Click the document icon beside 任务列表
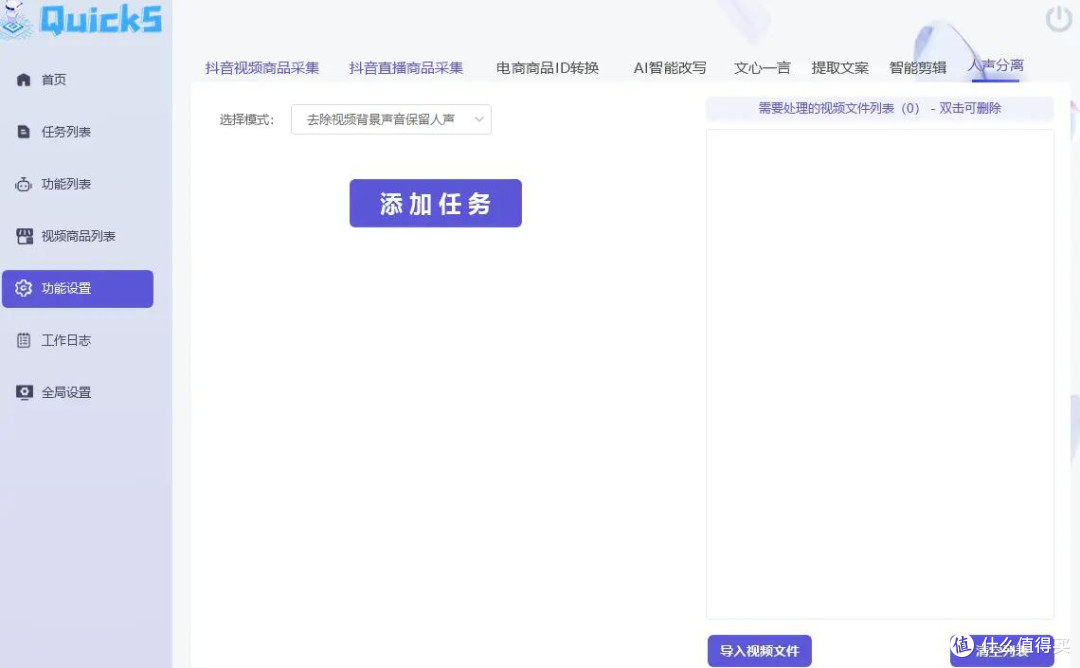Image resolution: width=1080 pixels, height=668 pixels. pyautogui.click(x=23, y=132)
